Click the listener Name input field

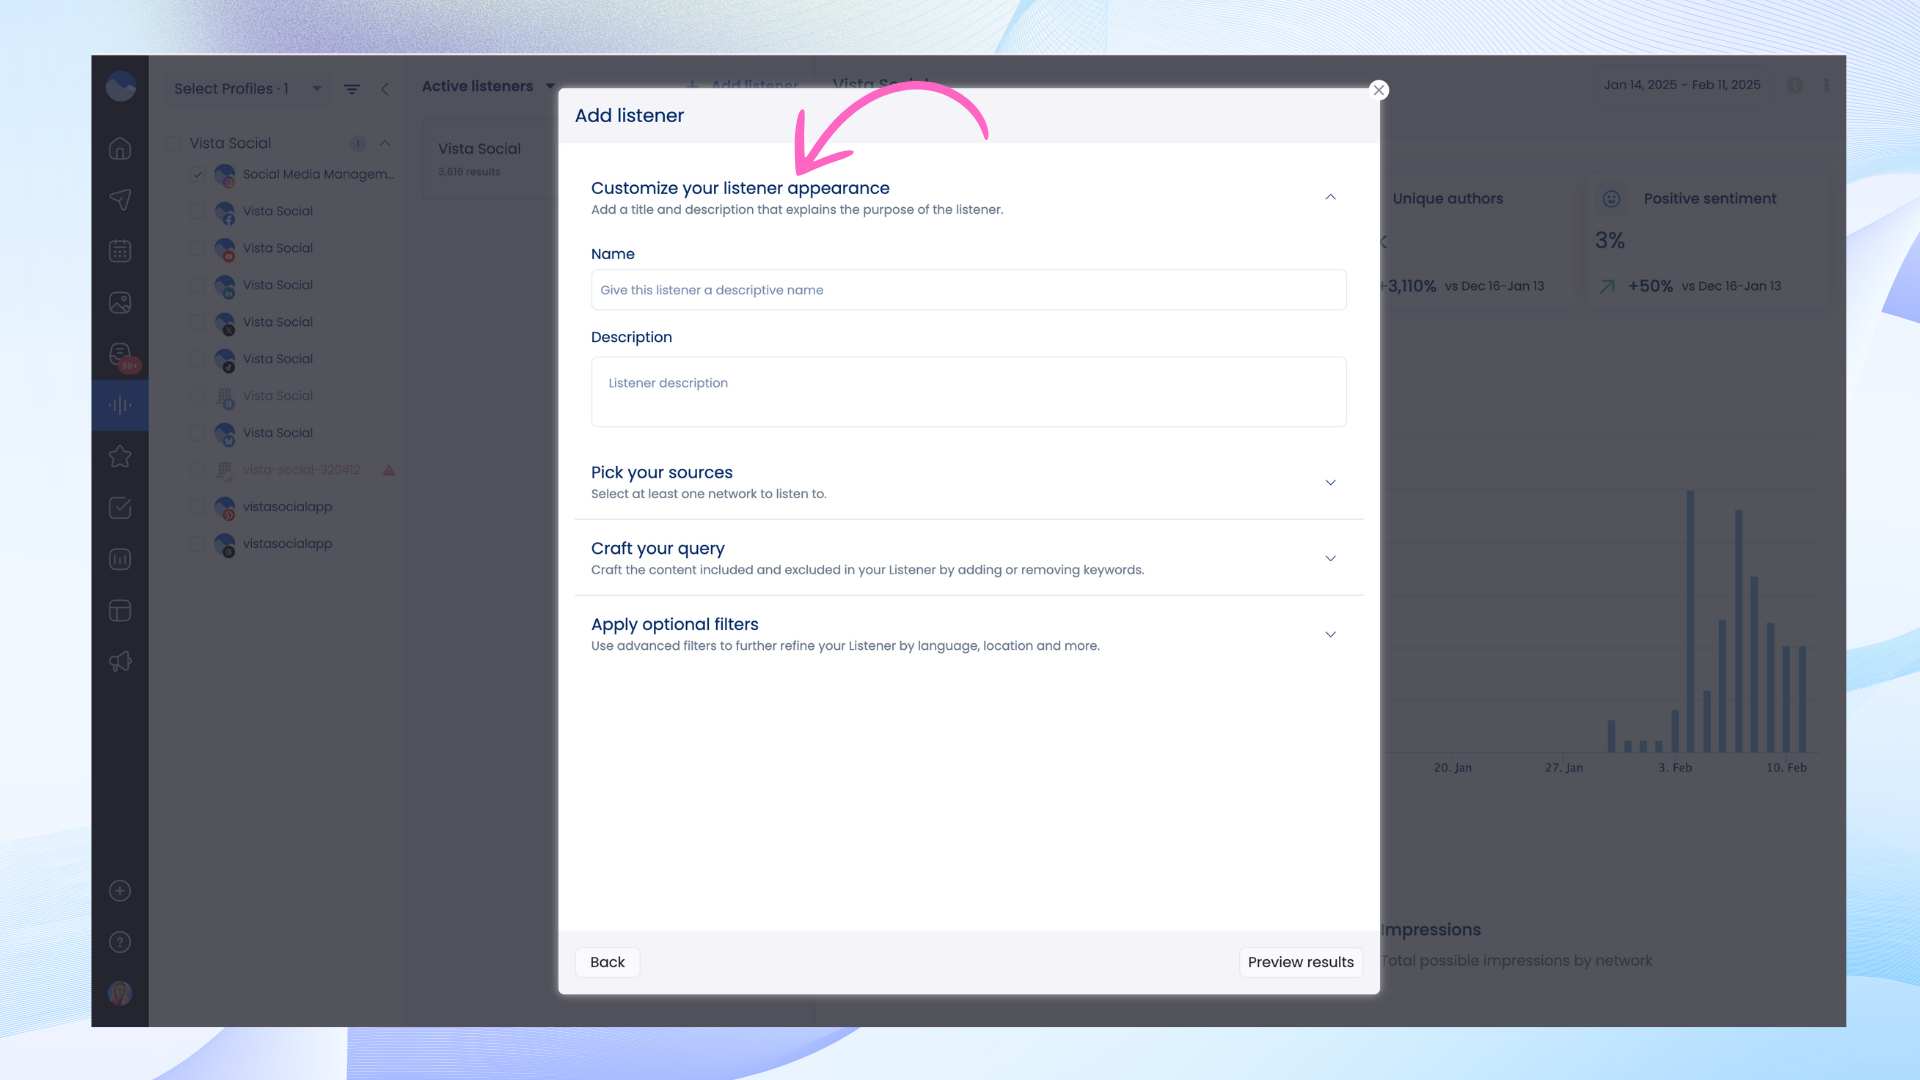[968, 290]
